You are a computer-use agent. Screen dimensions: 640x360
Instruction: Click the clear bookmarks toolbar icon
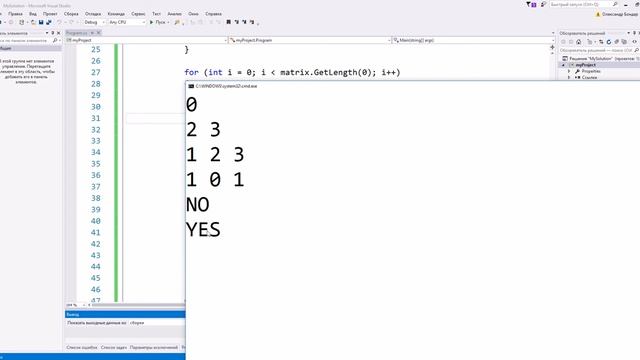click(252, 22)
